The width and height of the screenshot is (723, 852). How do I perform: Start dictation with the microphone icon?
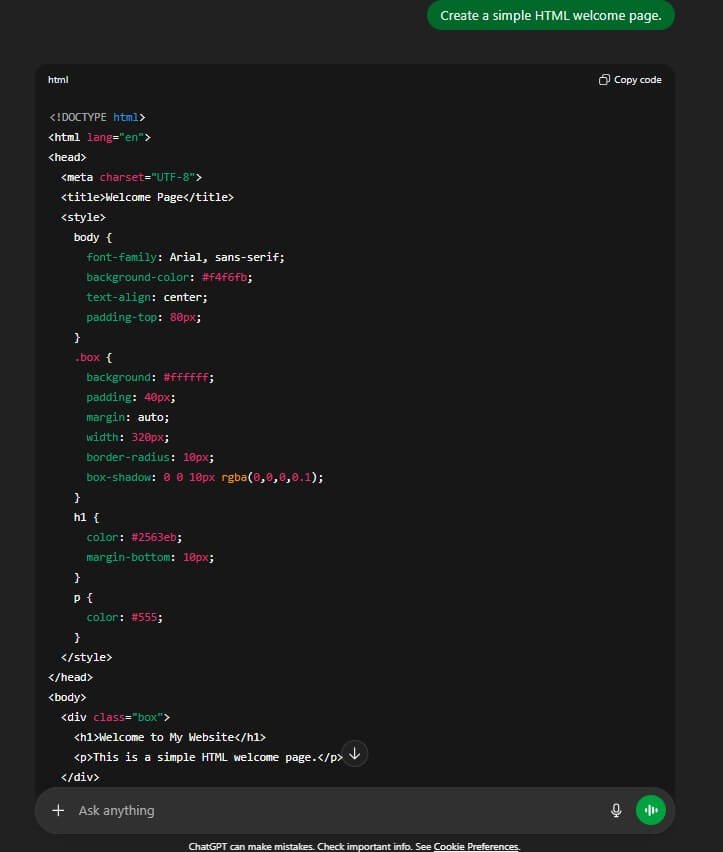click(x=616, y=810)
